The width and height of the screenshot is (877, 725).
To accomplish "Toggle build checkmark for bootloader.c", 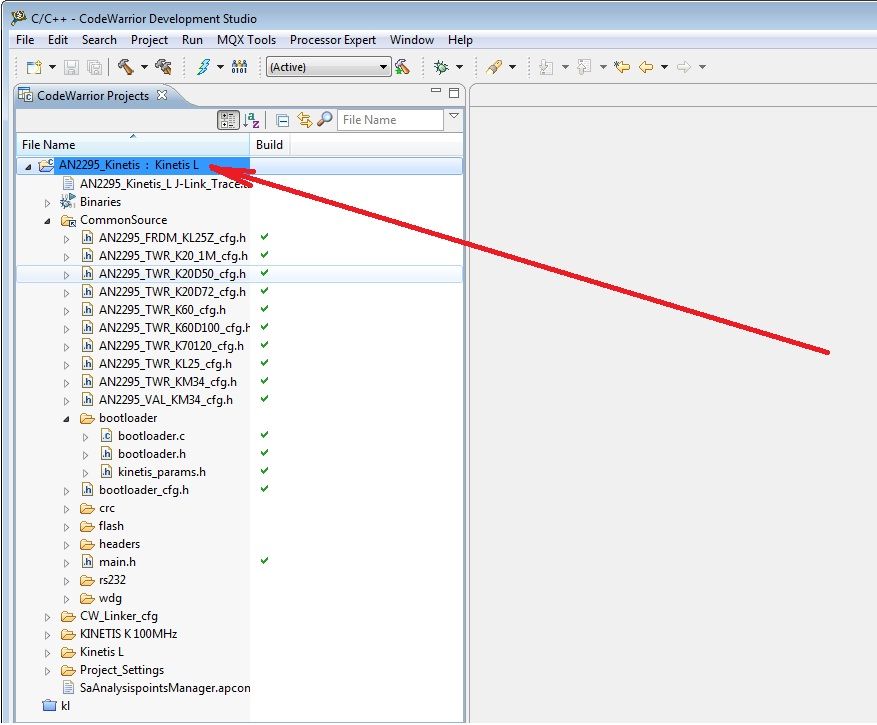I will point(265,435).
